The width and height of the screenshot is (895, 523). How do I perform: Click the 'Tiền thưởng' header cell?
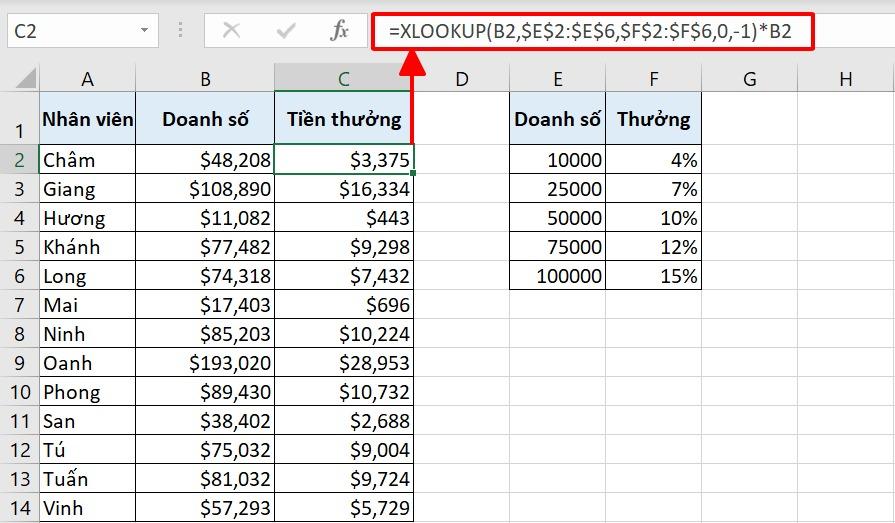click(x=344, y=118)
